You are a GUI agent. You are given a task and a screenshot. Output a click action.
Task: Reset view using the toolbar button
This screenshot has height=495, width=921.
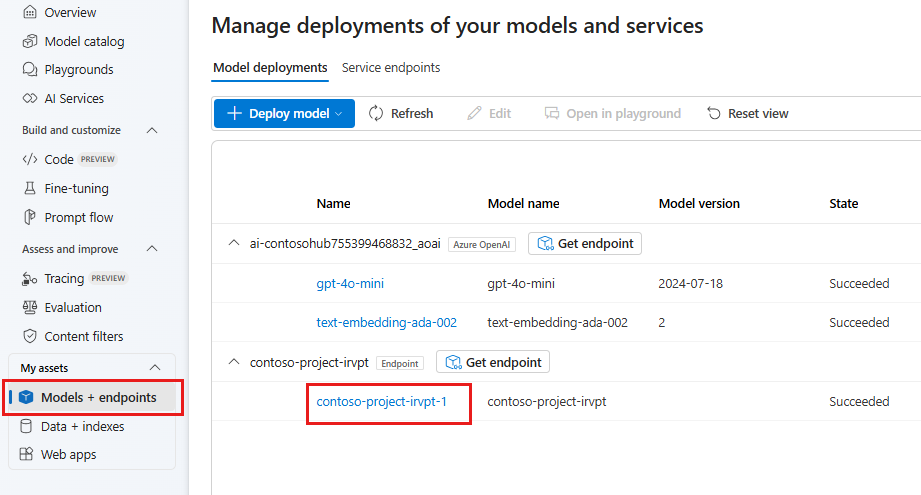tap(747, 113)
